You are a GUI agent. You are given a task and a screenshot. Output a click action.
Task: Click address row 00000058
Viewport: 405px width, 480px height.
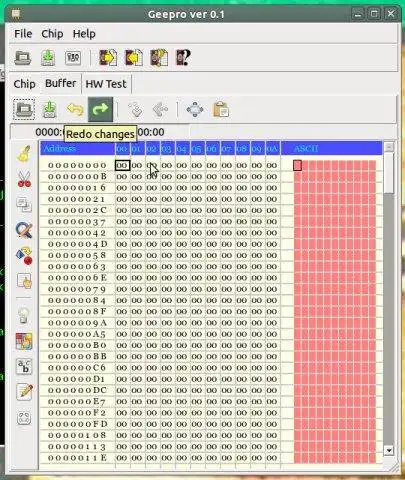tap(77, 255)
